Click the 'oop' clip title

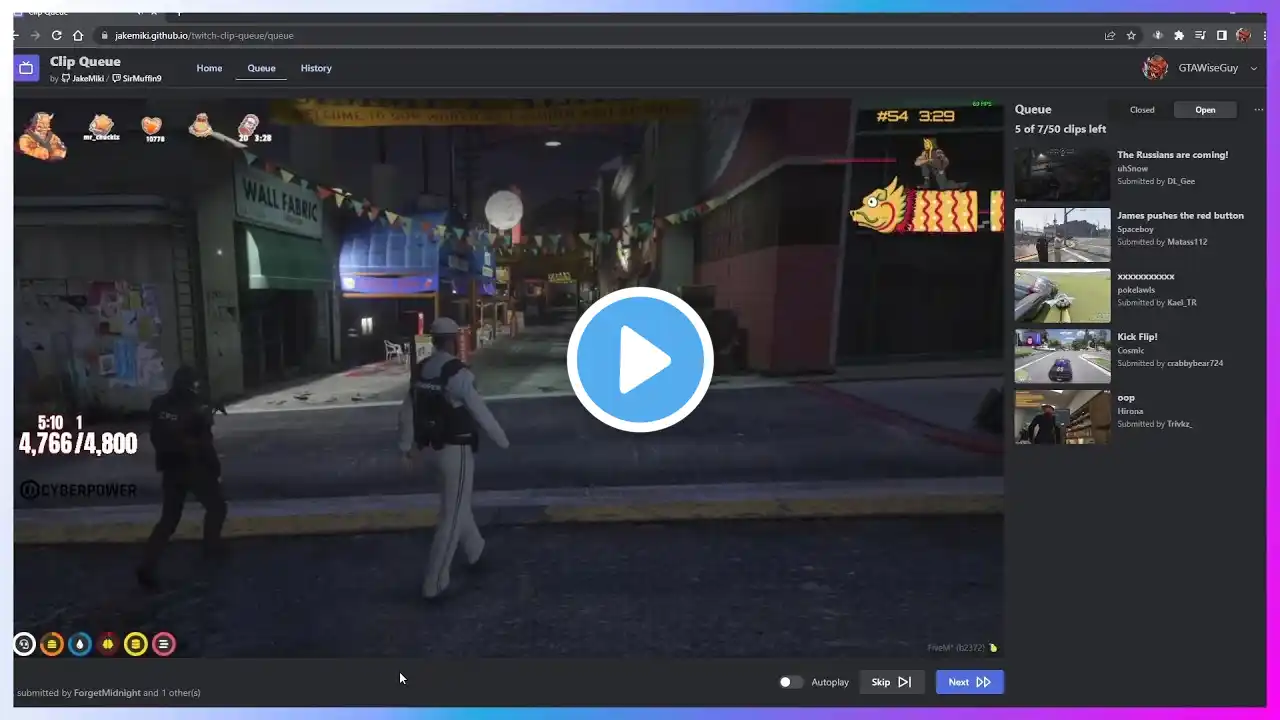tap(1126, 398)
